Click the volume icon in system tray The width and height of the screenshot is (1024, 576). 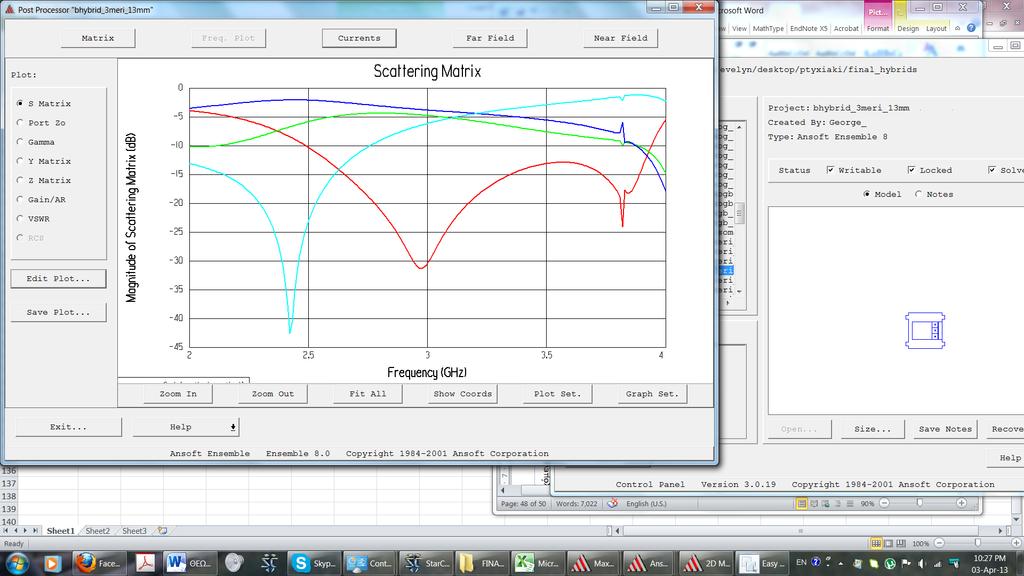pyautogui.click(x=921, y=563)
